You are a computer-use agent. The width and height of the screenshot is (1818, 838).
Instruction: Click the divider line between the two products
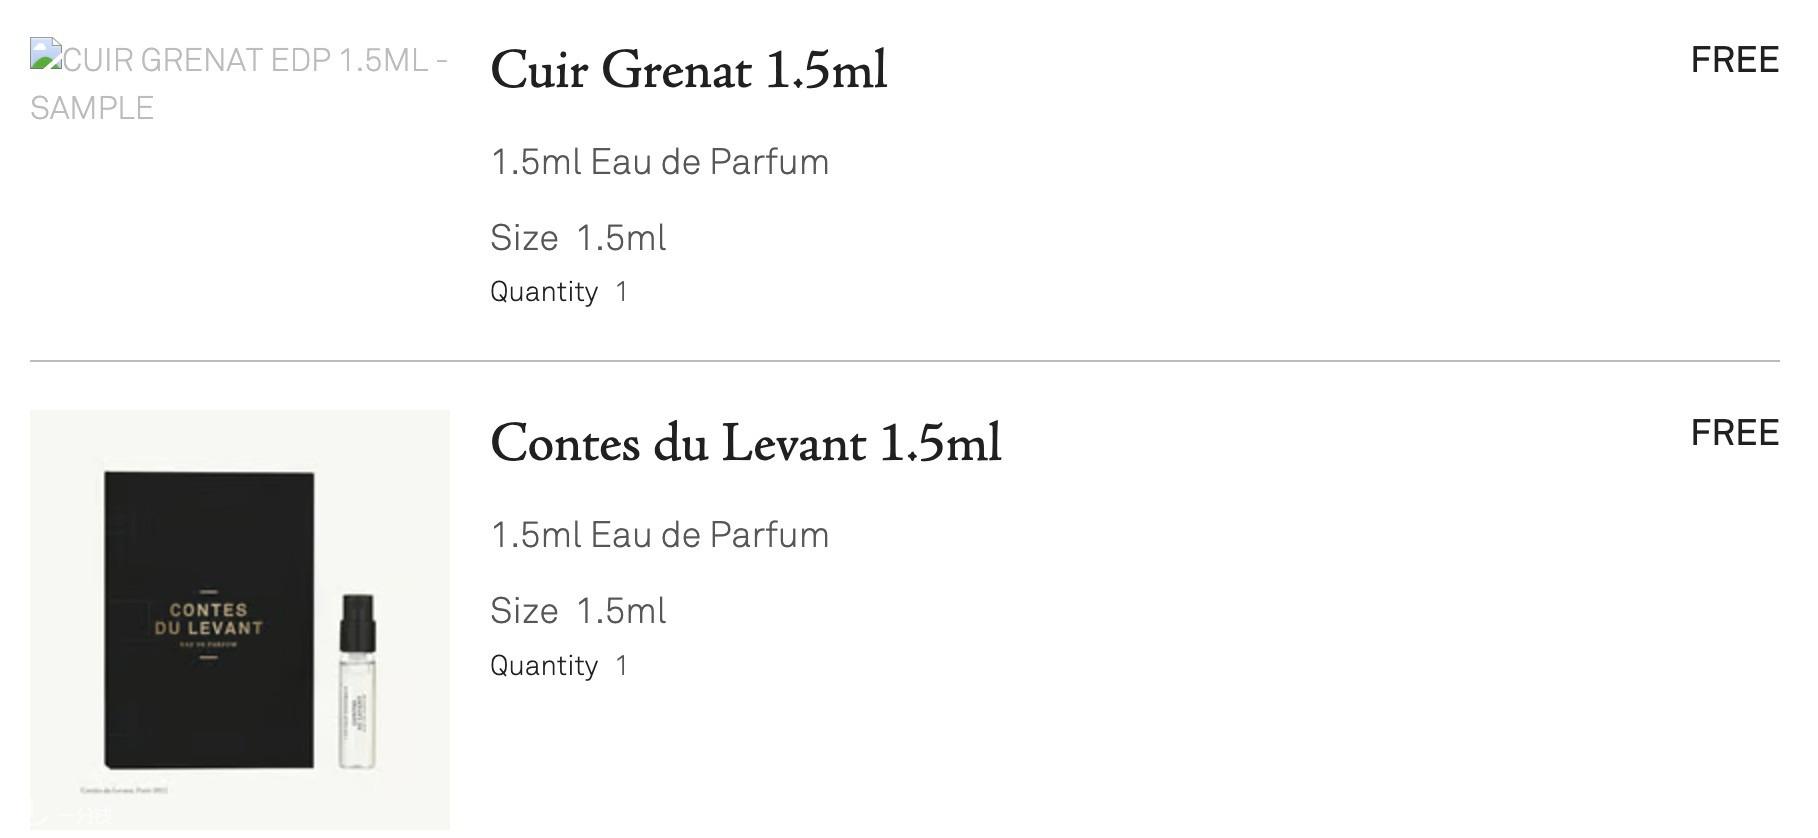coord(905,360)
